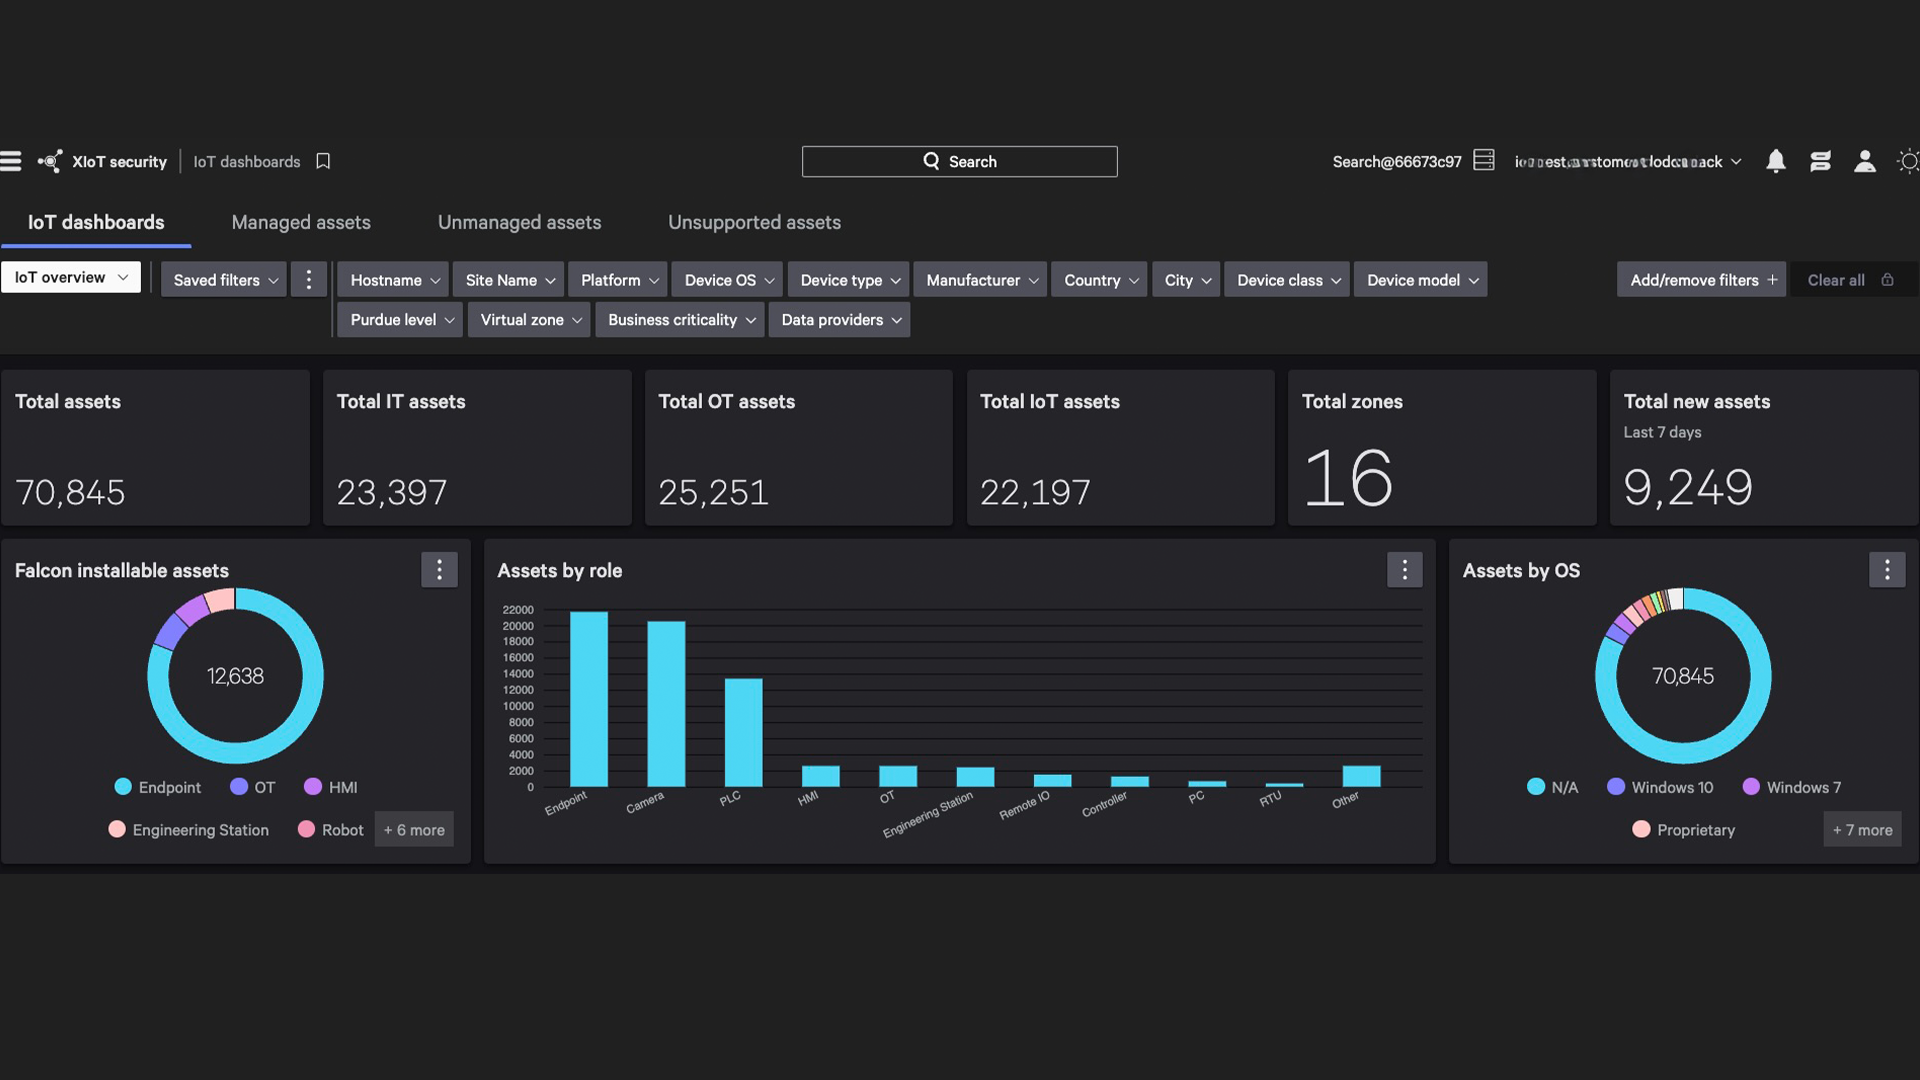Toggle Engineering Station legend item
This screenshot has width=1920, height=1080.
tap(189, 830)
